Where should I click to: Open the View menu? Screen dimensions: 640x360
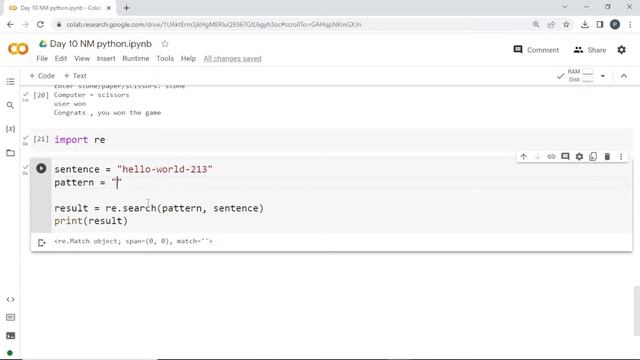coord(82,59)
